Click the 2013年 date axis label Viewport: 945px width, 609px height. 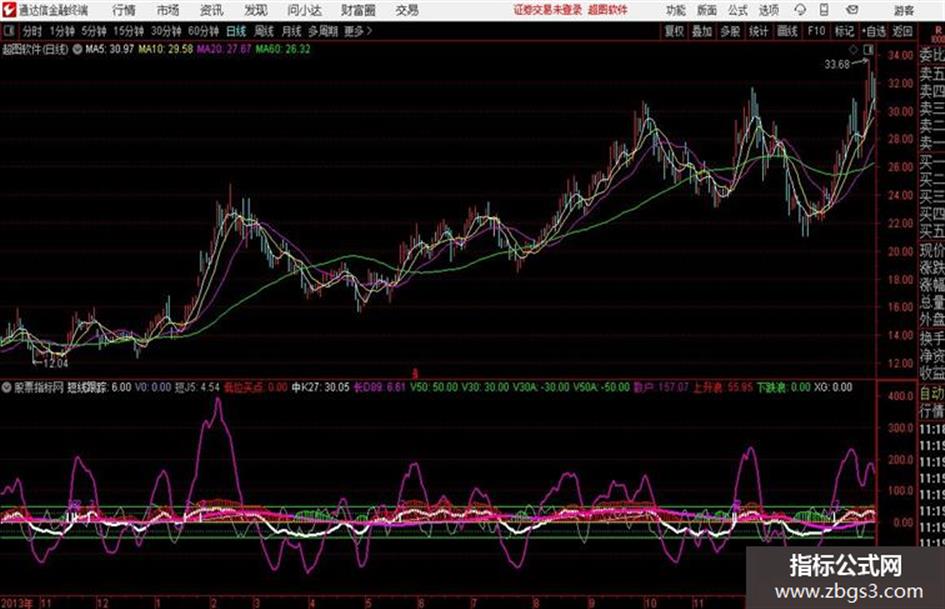tap(17, 603)
